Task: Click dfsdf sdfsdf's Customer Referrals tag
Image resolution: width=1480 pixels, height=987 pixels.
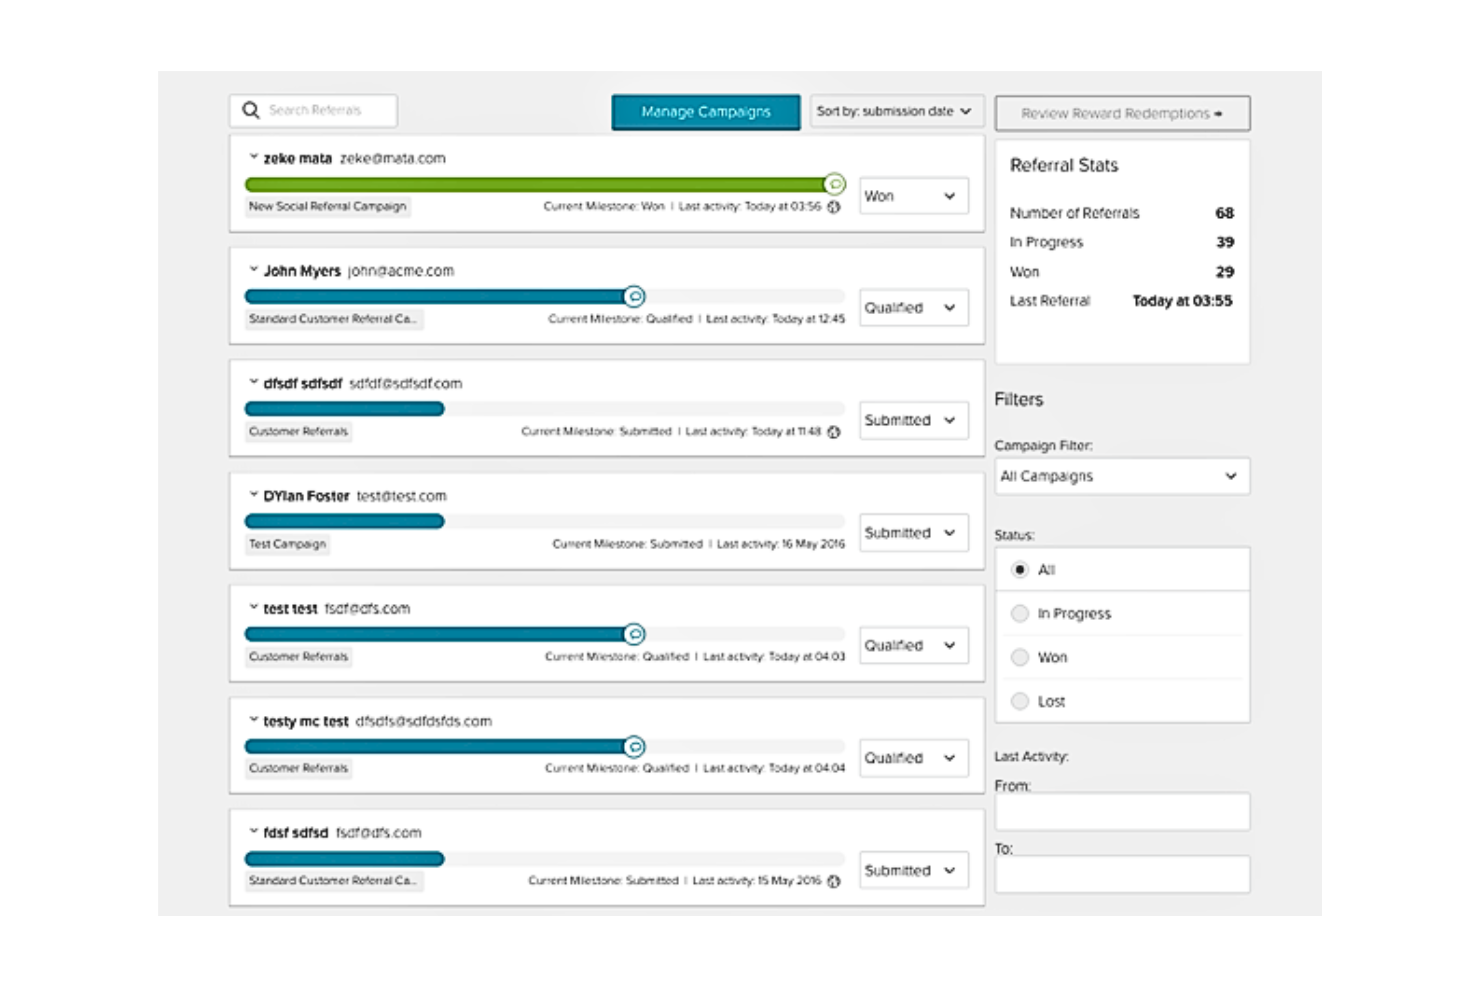Action: tap(299, 431)
